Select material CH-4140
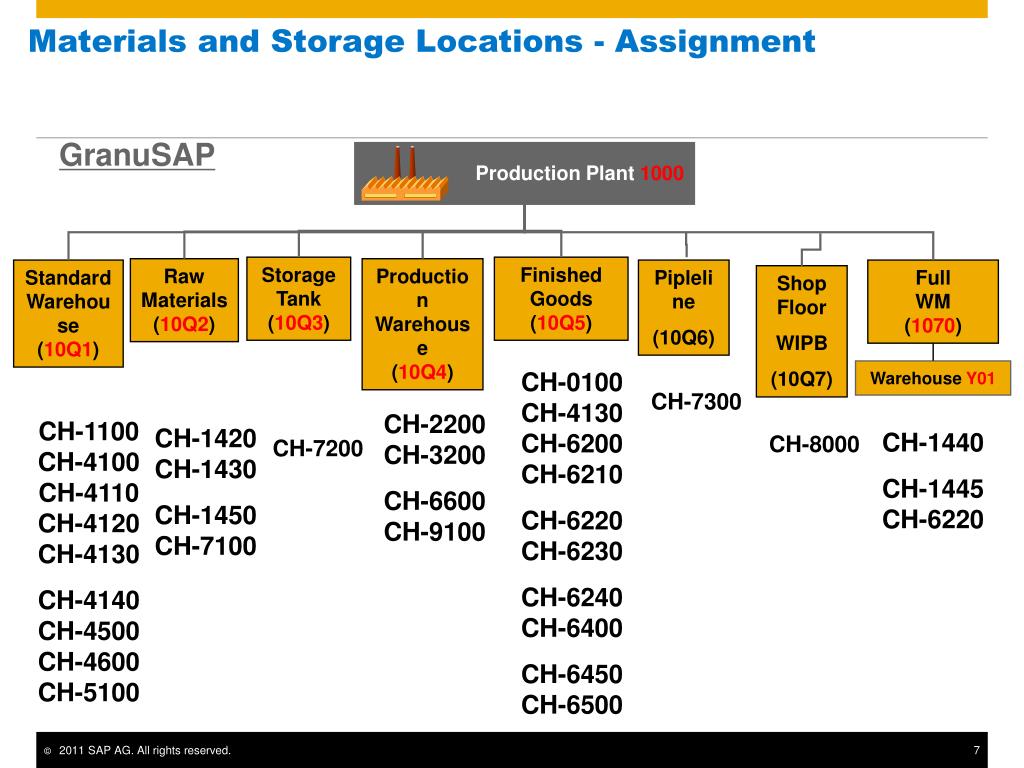The height and width of the screenshot is (768, 1024). (x=89, y=600)
